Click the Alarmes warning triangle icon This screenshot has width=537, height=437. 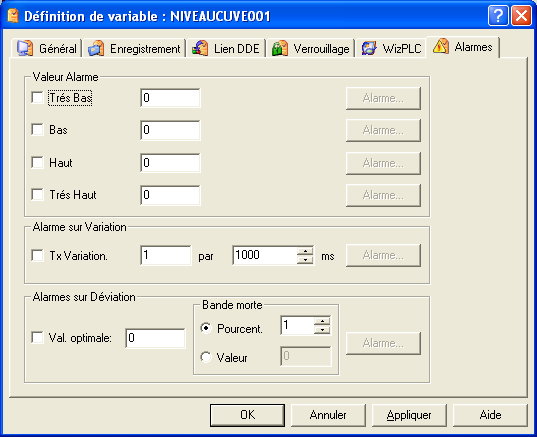[x=441, y=46]
